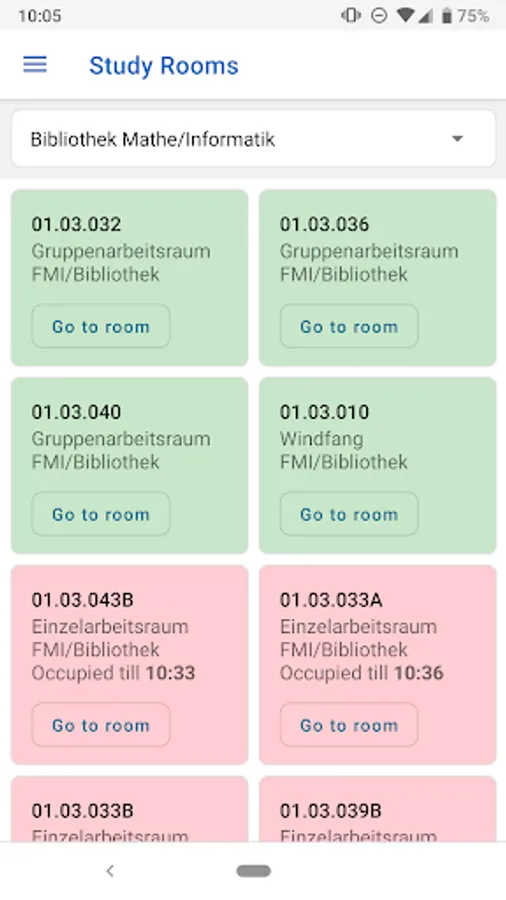506x900 pixels.
Task: Tap the Wi-Fi icon in status bar
Action: tap(405, 15)
